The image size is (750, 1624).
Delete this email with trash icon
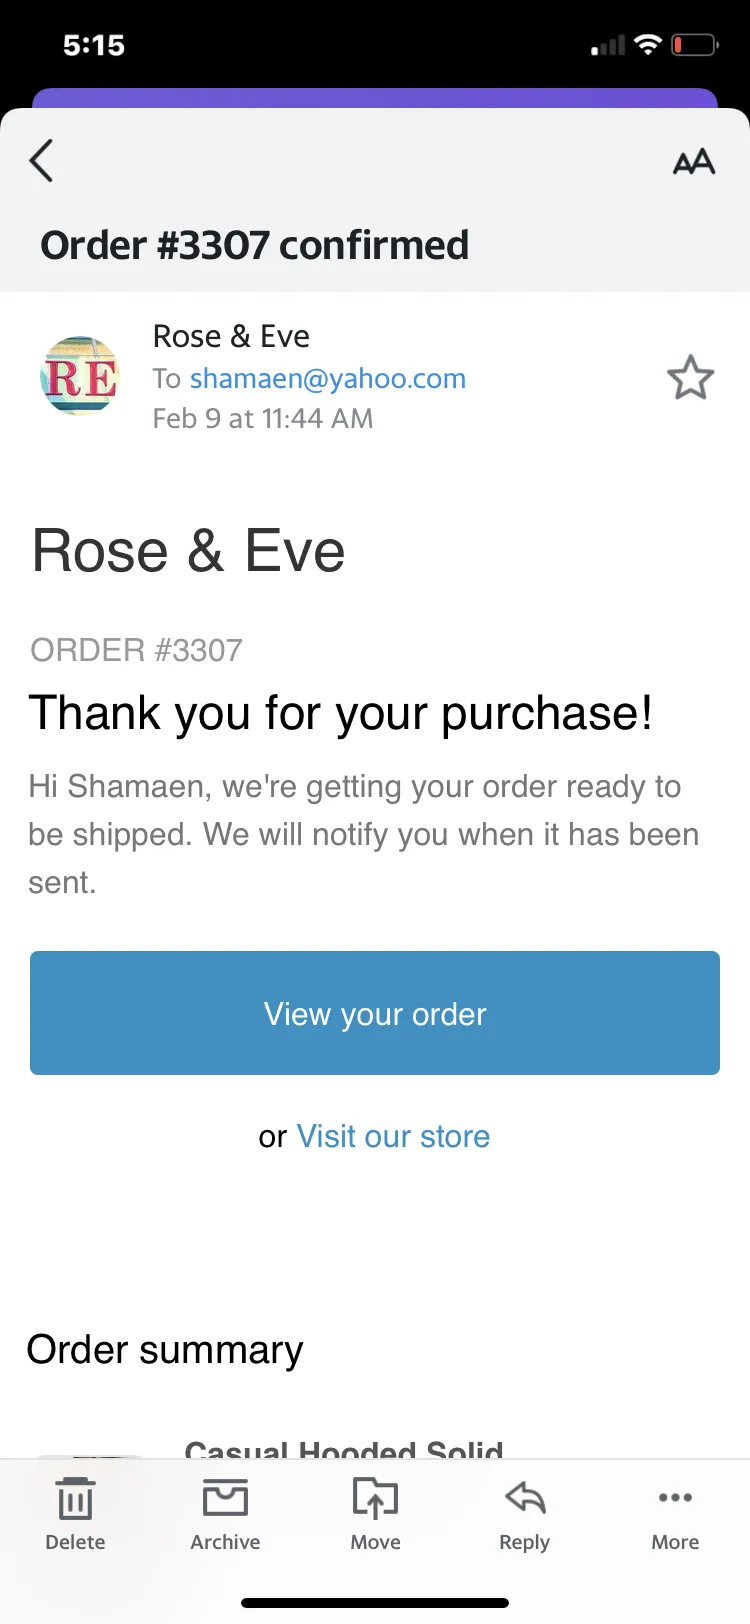click(75, 1514)
